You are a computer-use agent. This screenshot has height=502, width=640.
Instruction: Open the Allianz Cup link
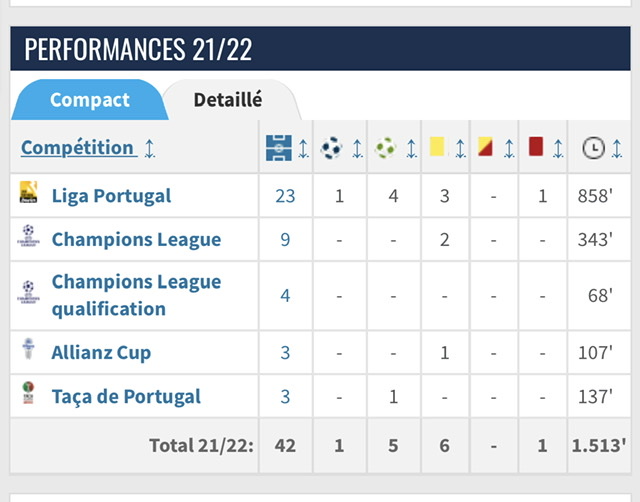[x=101, y=353]
